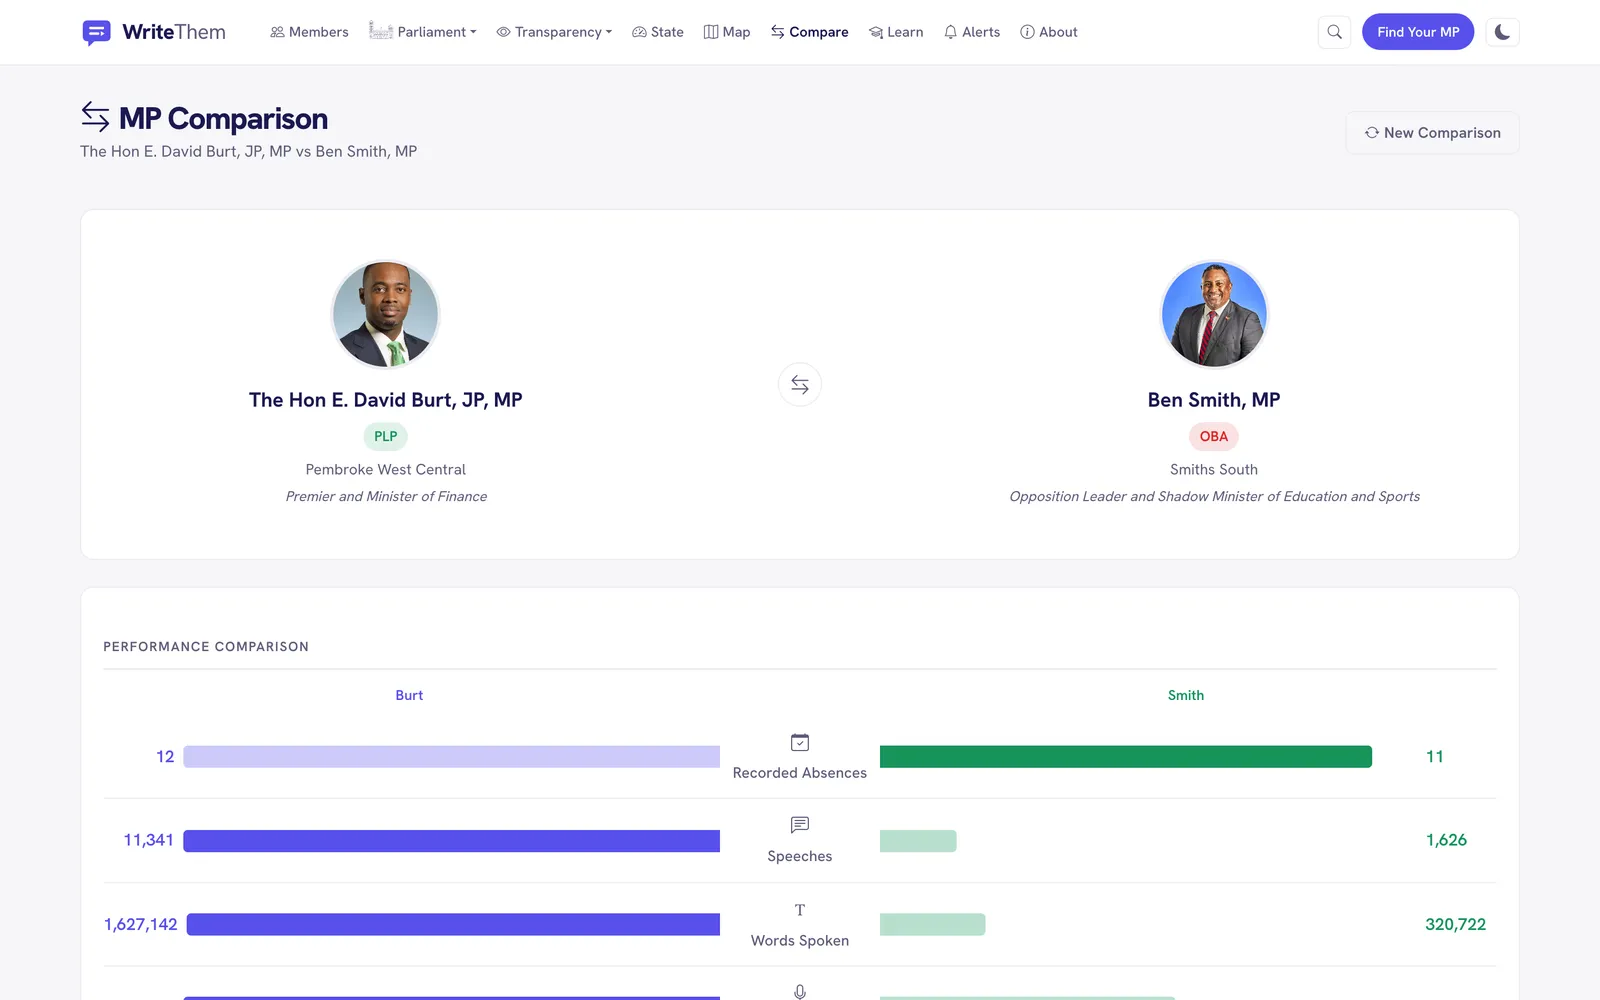Open the About page link
Image resolution: width=1600 pixels, height=1000 pixels.
click(1049, 32)
